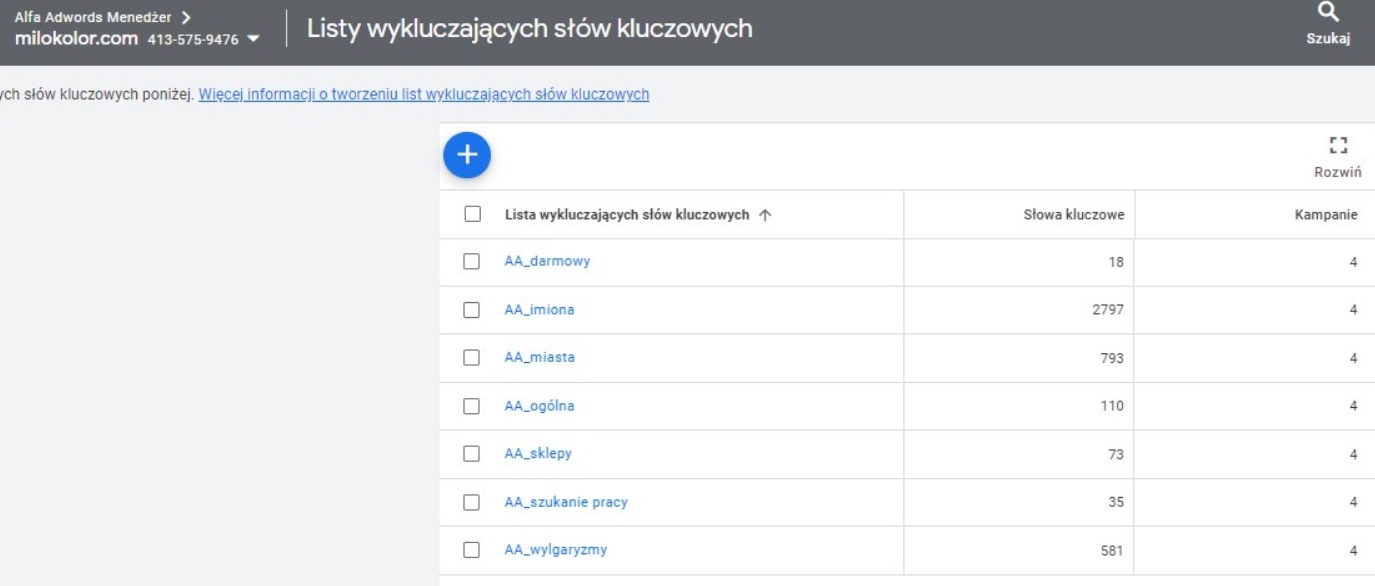Click the sort arrow beside list name header
The height and width of the screenshot is (586, 1375).
click(766, 215)
